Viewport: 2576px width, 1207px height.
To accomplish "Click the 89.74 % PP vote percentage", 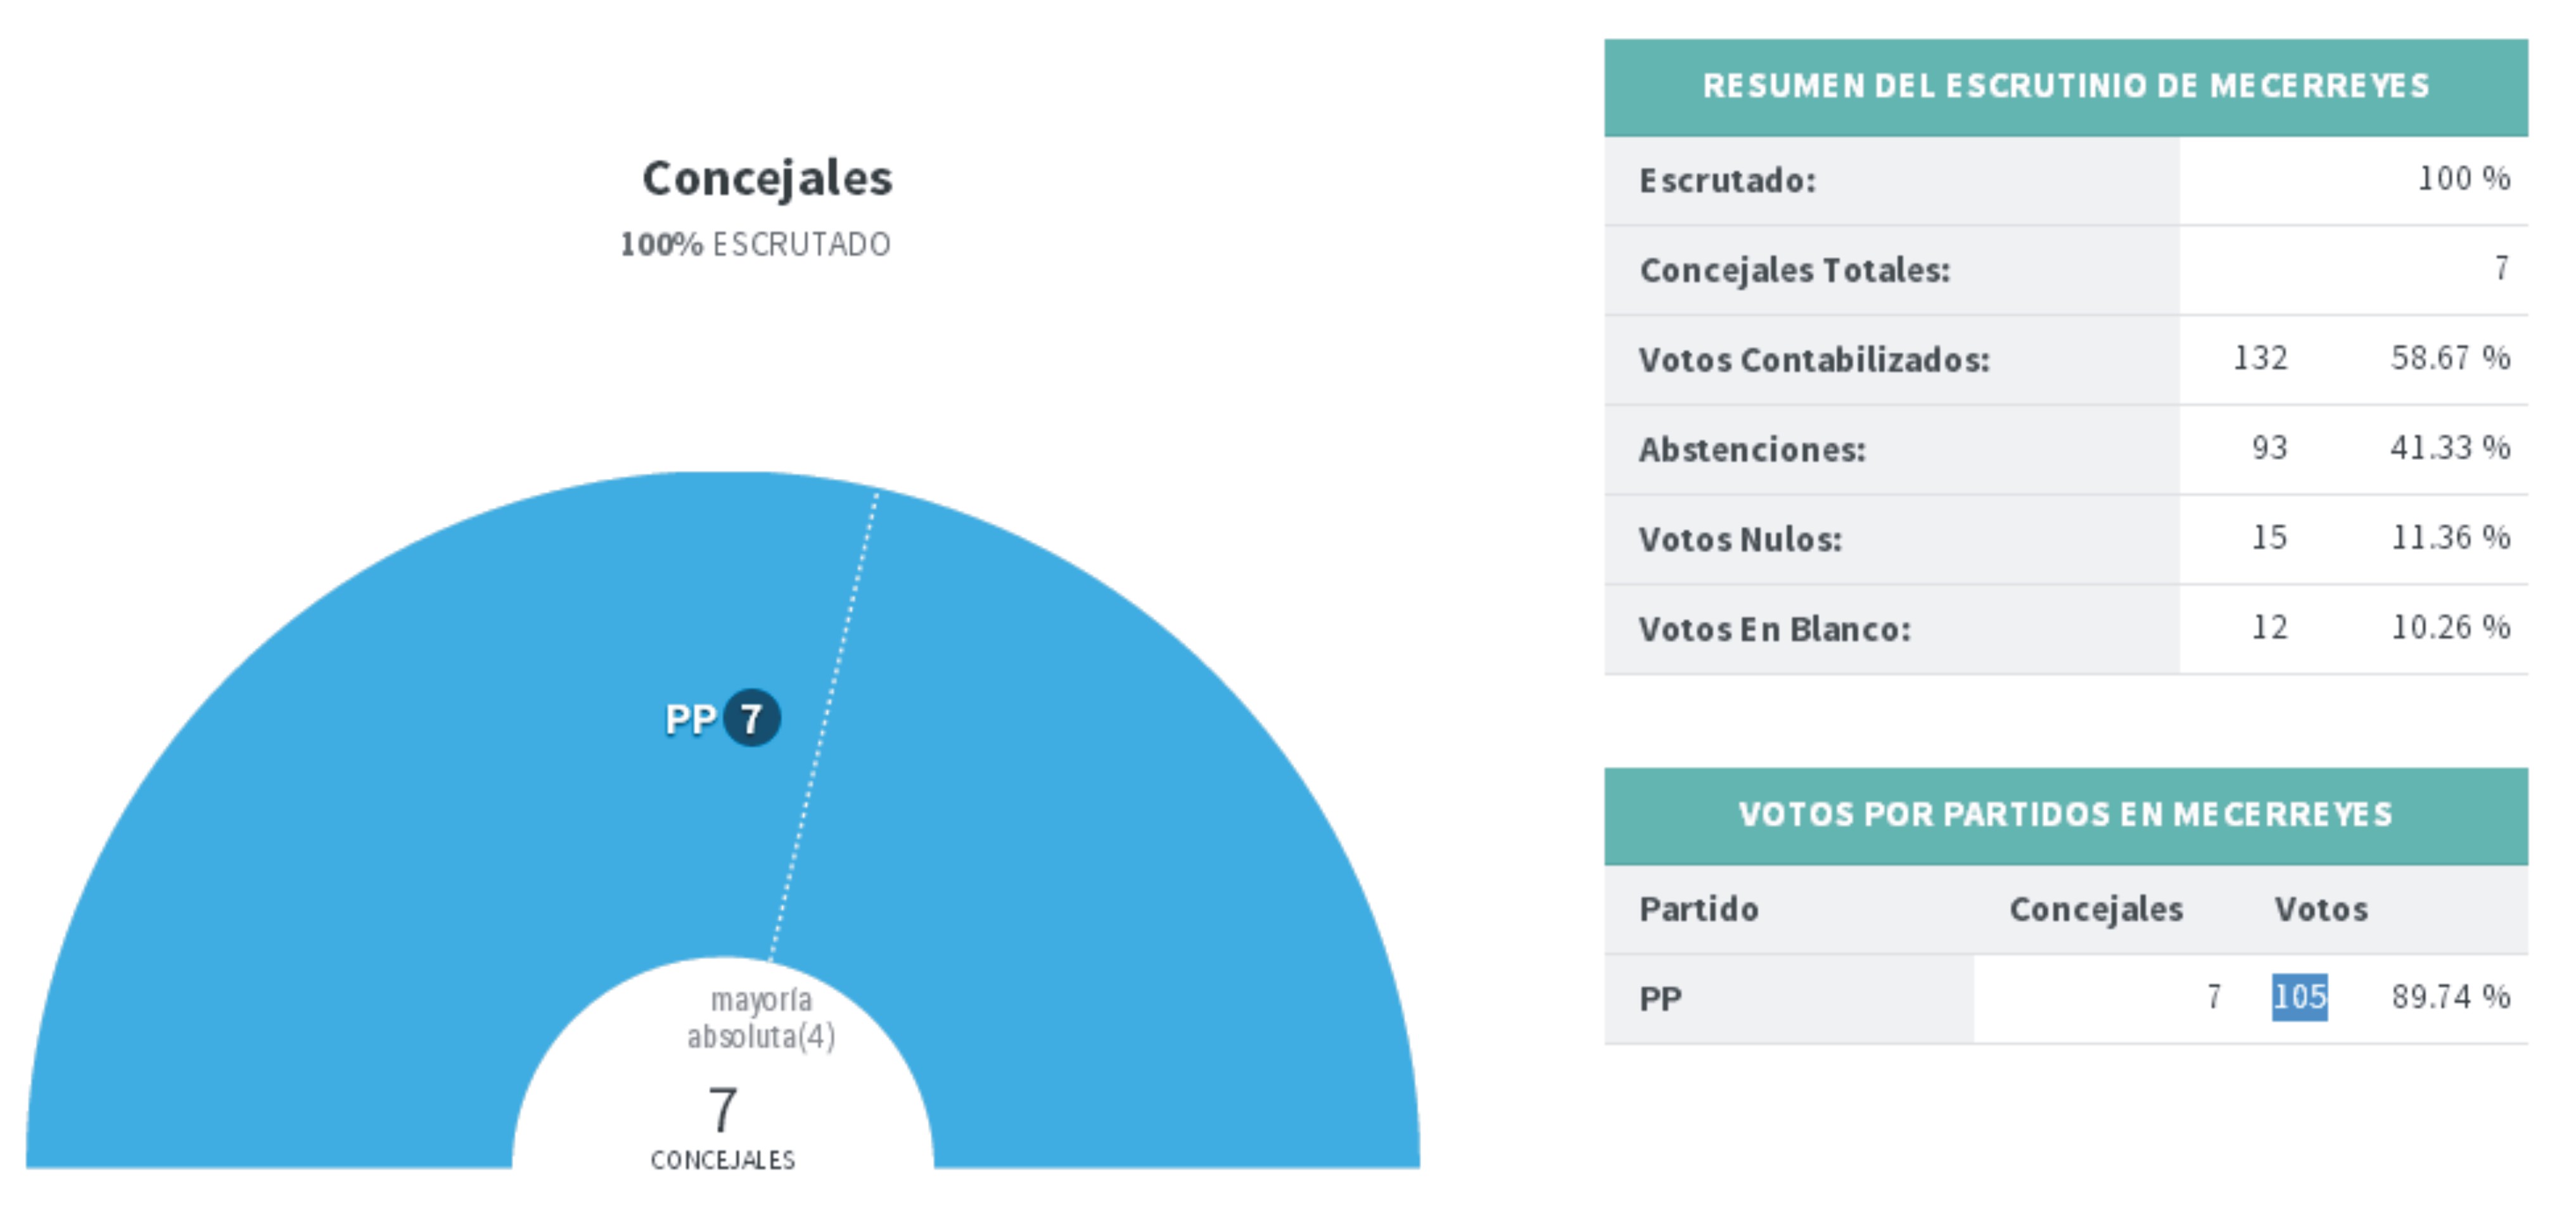I will (x=2450, y=997).
